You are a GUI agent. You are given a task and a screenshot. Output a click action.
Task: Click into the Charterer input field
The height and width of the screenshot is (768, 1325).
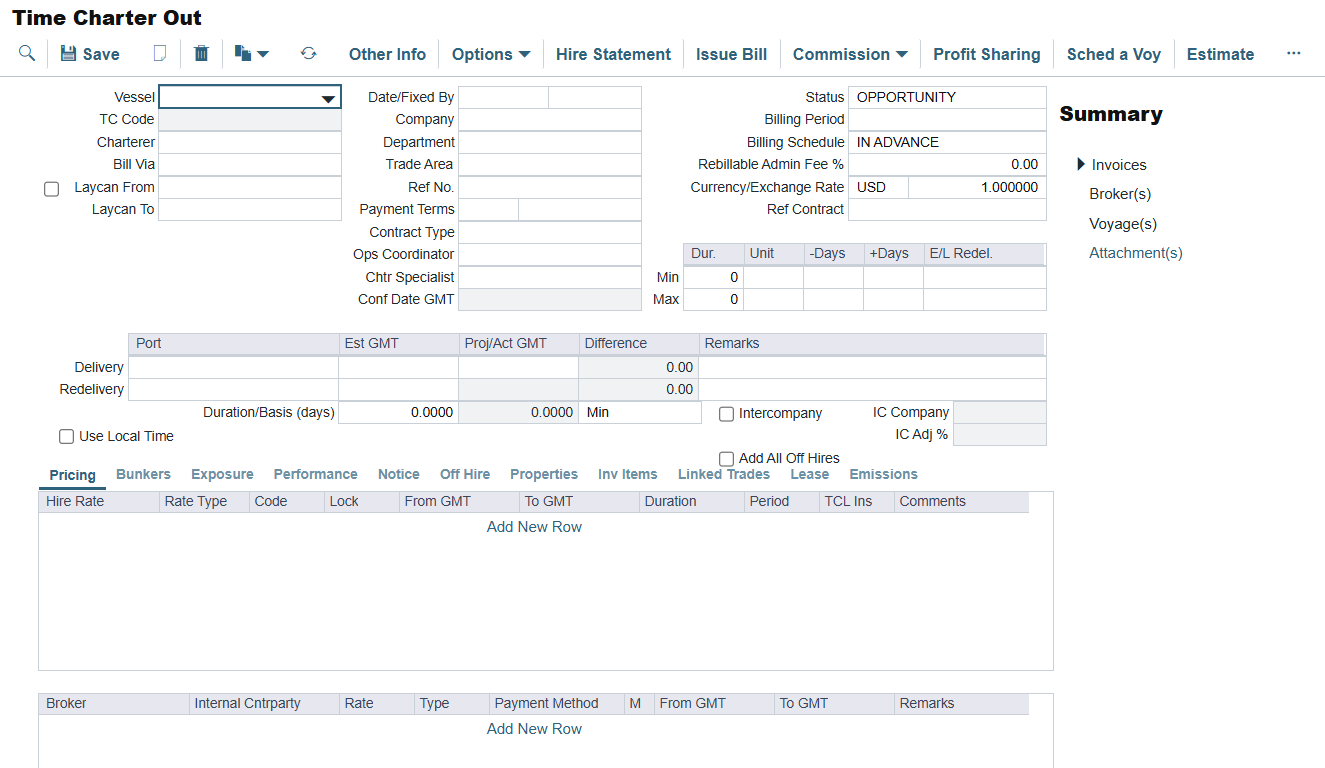[250, 143]
